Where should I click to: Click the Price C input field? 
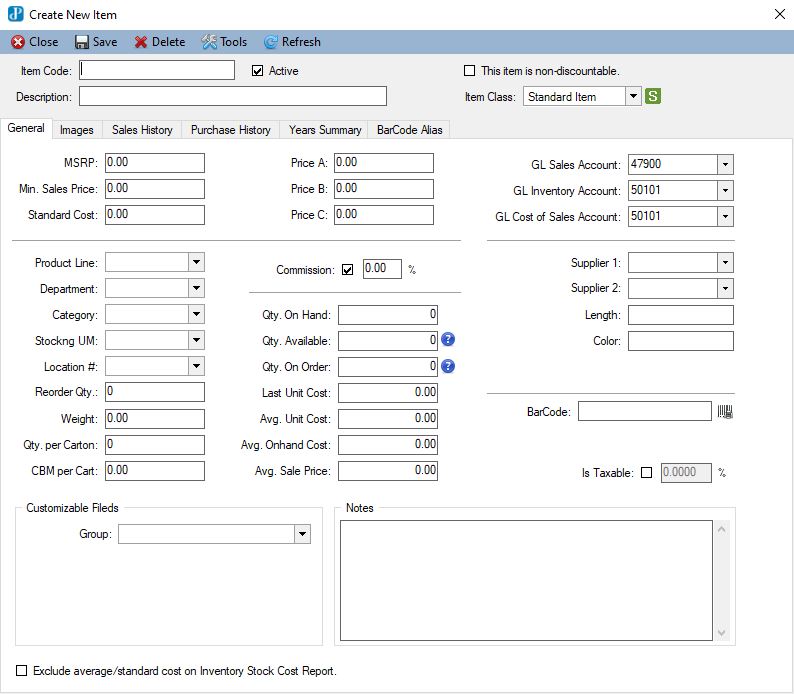tap(384, 215)
